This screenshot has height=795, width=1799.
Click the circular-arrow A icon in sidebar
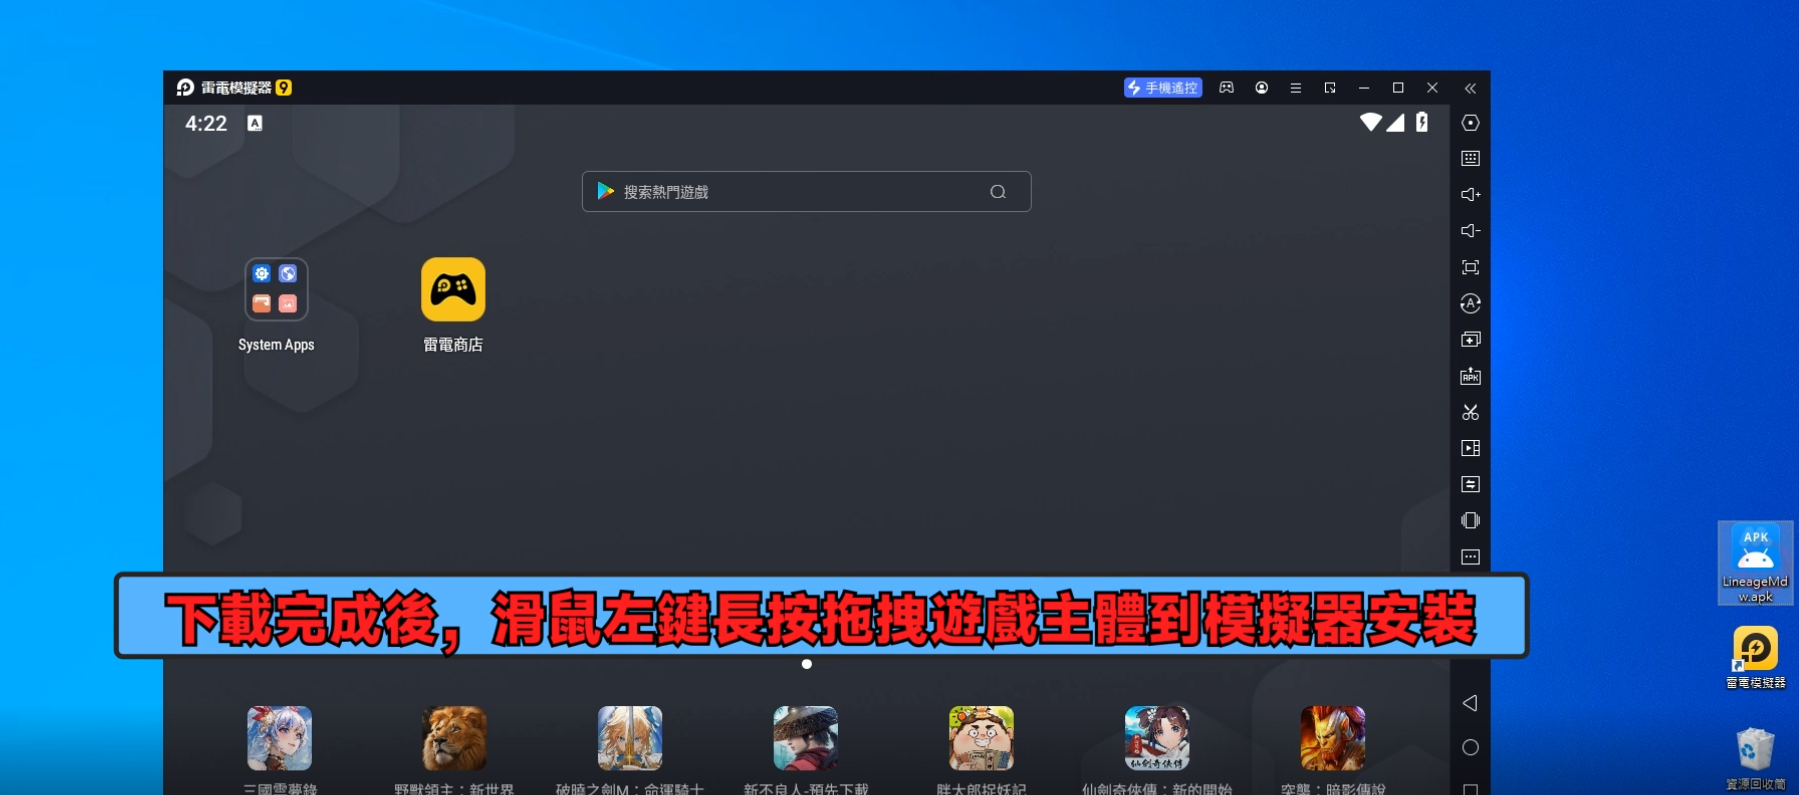click(1470, 303)
